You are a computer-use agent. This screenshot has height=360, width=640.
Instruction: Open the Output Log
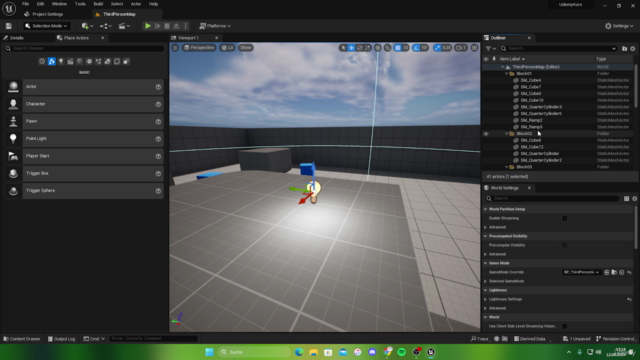62,339
